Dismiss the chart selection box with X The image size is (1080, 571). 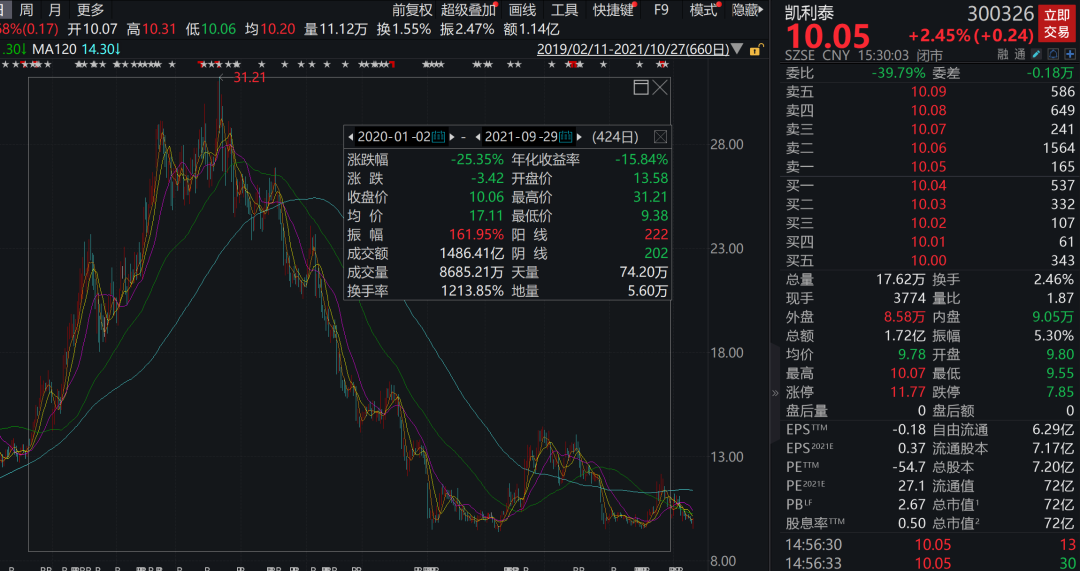(661, 87)
